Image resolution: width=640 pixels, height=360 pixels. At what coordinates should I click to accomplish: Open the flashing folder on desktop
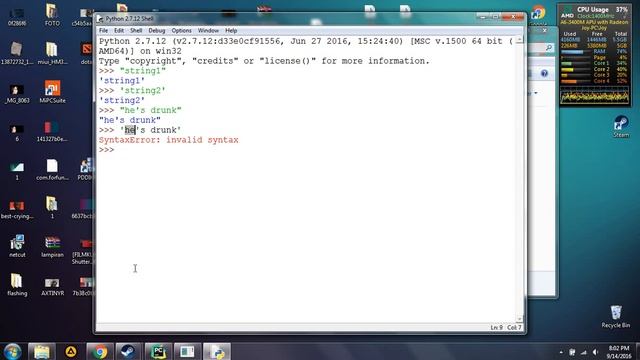click(17, 284)
